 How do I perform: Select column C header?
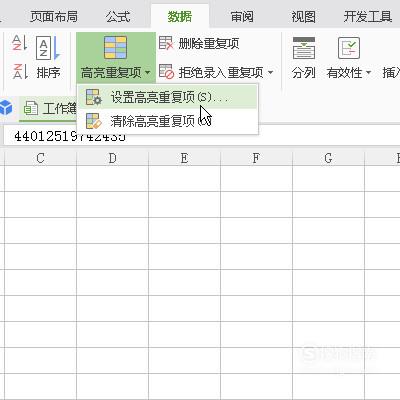pyautogui.click(x=40, y=158)
